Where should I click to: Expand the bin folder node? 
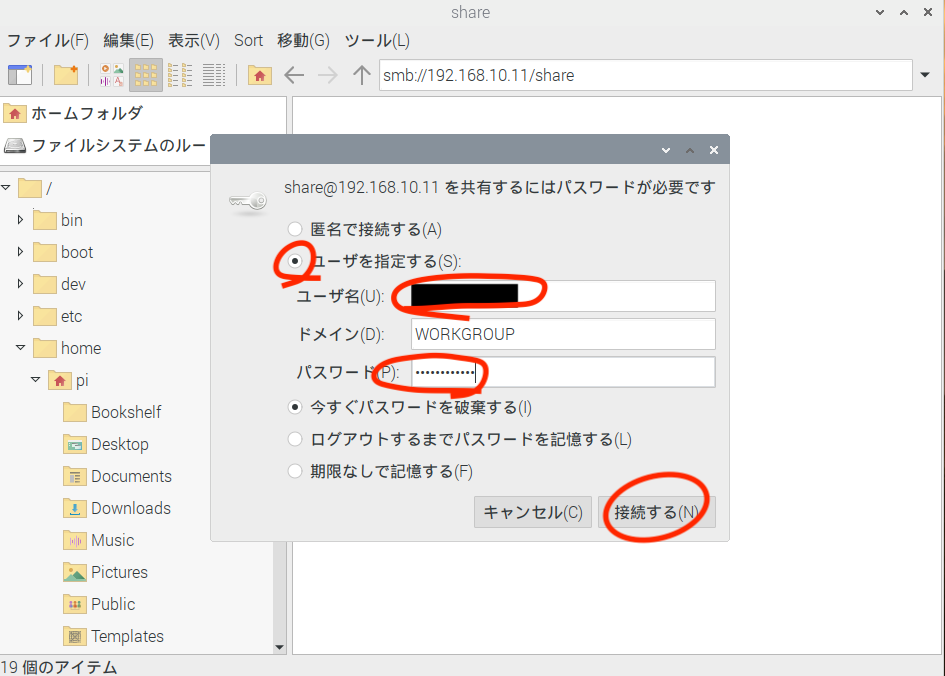pos(20,220)
